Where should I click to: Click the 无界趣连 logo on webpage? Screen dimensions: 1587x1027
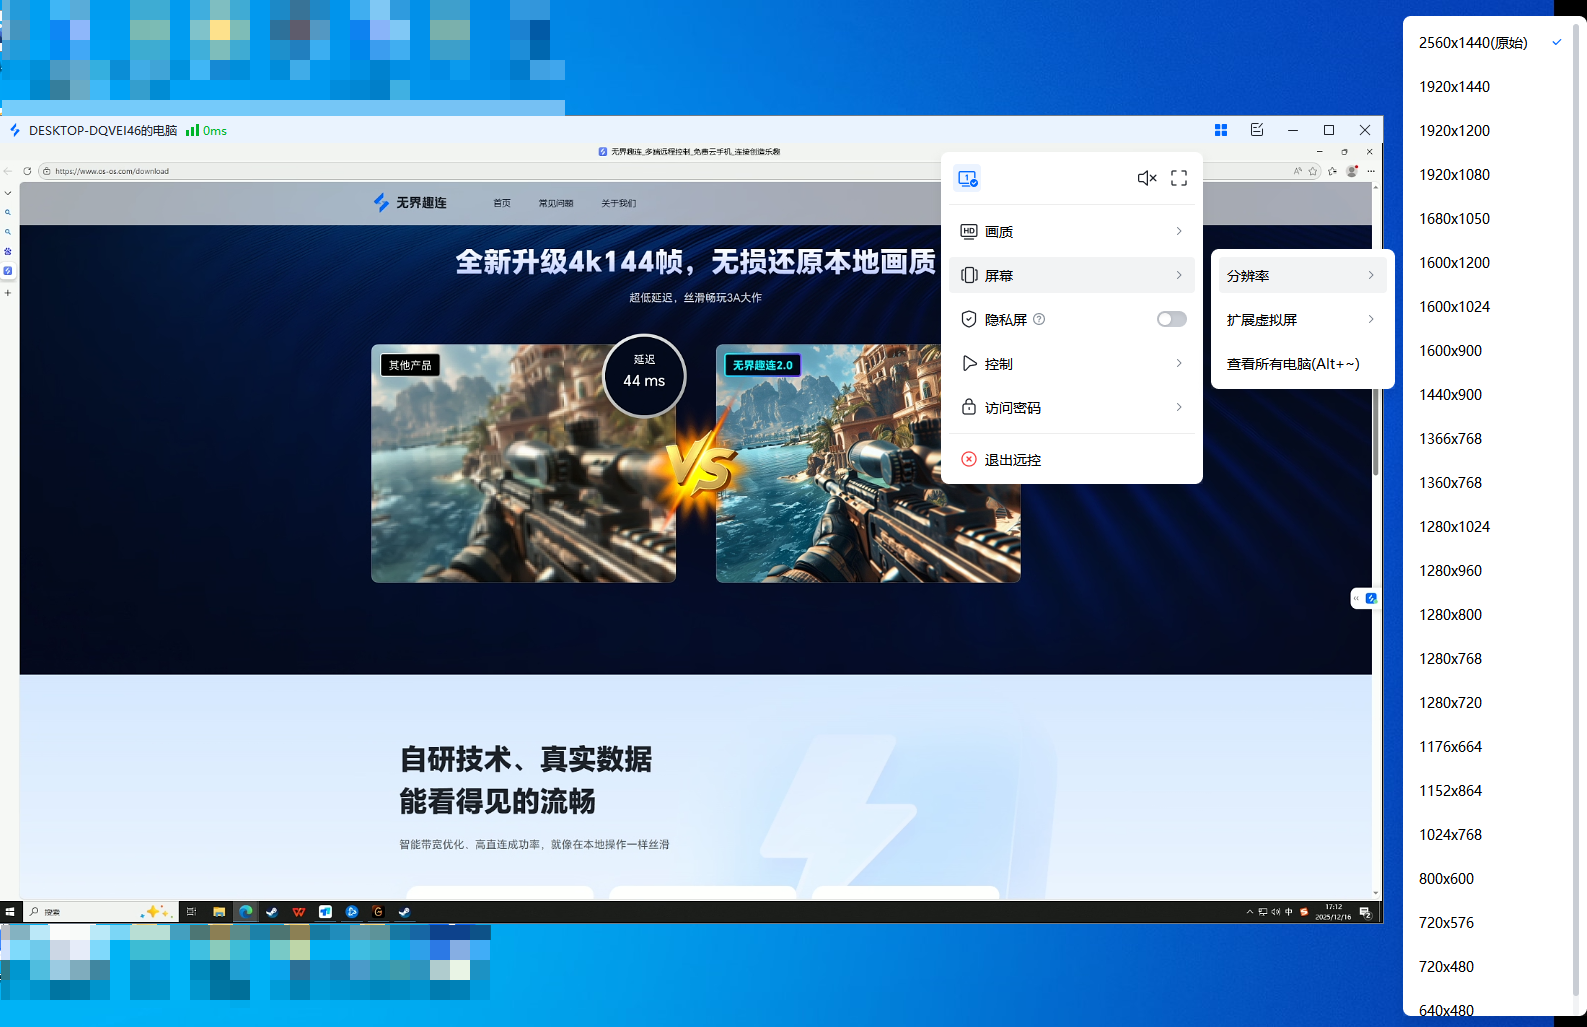(410, 202)
